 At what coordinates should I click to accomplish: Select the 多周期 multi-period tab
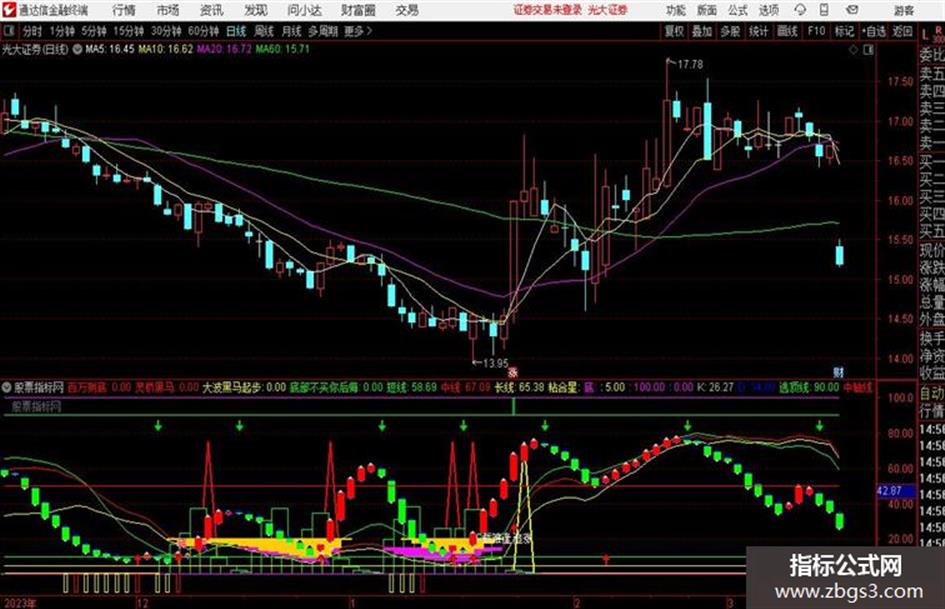point(322,31)
